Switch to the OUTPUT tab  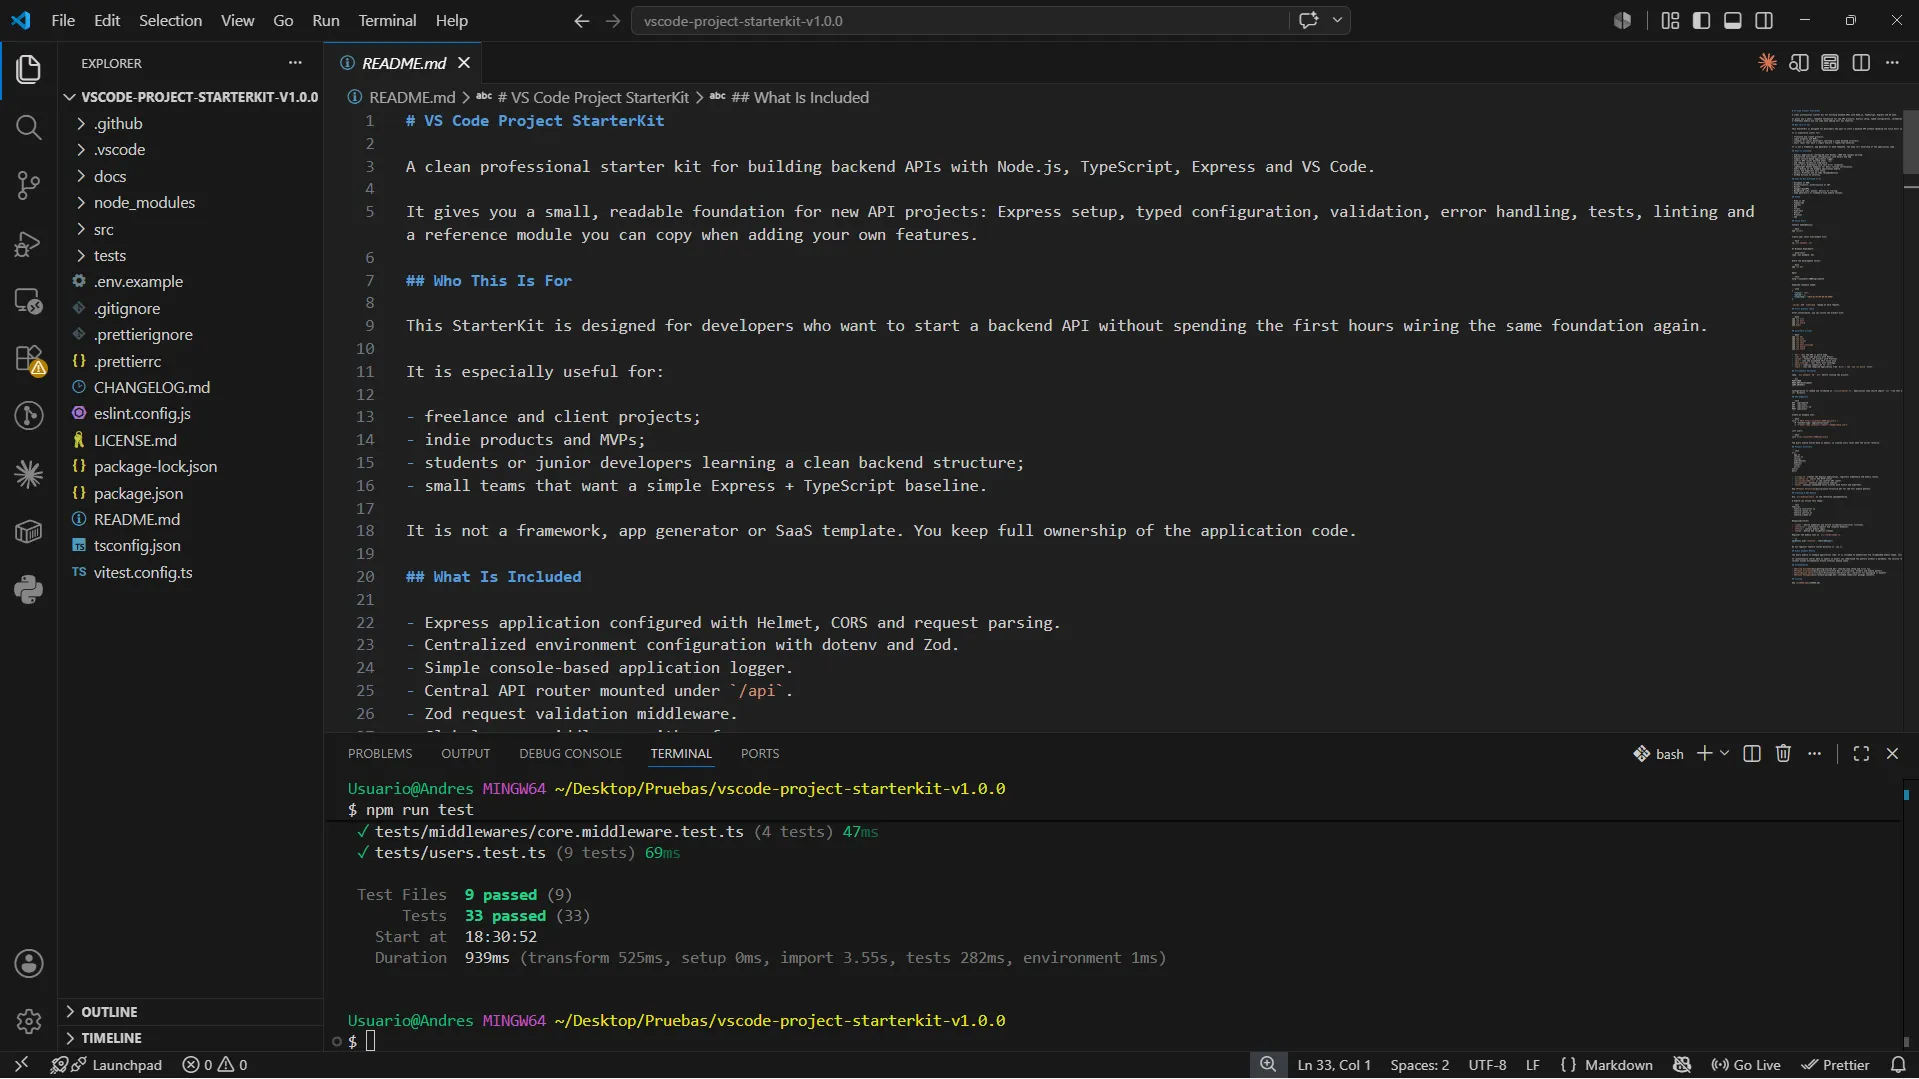point(466,754)
